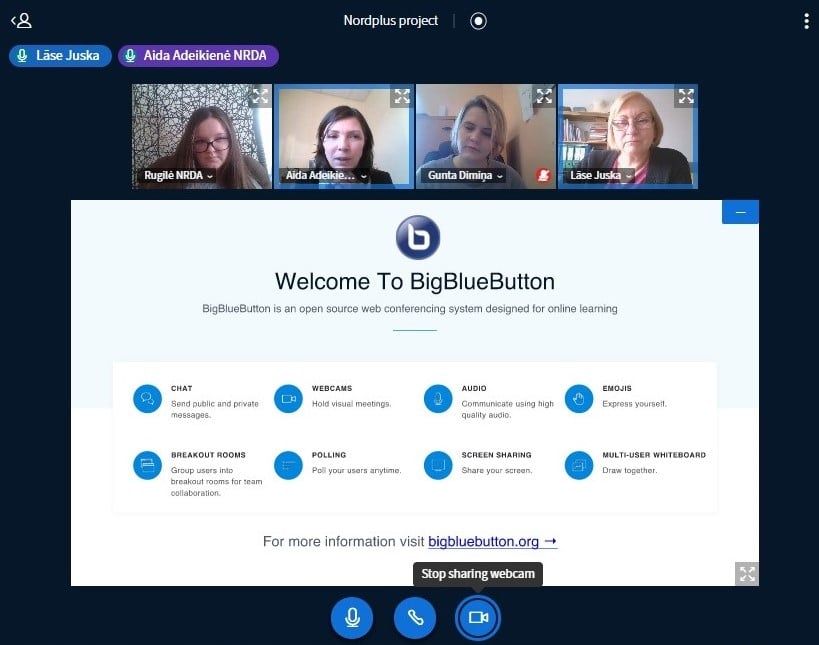Screen dimensions: 819x645
Task: Make Rugilė NRDA webcam fullscreen
Action: pyautogui.click(x=260, y=97)
